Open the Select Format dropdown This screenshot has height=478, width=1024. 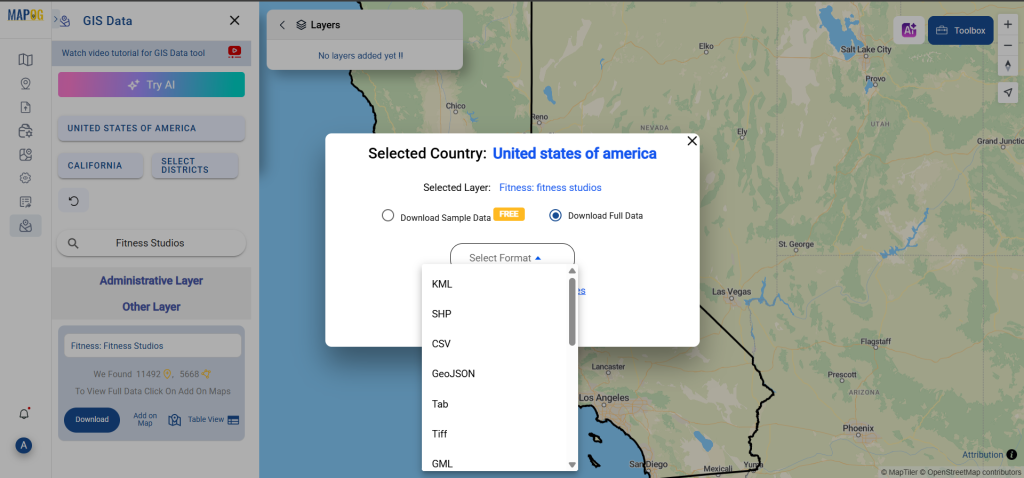(x=512, y=258)
